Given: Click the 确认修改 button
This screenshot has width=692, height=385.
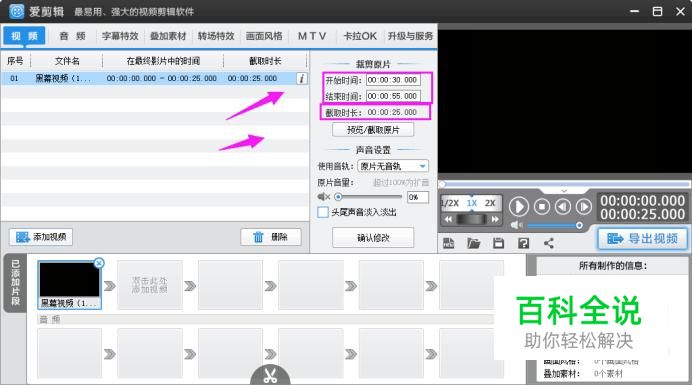Looking at the screenshot, I should [x=373, y=238].
